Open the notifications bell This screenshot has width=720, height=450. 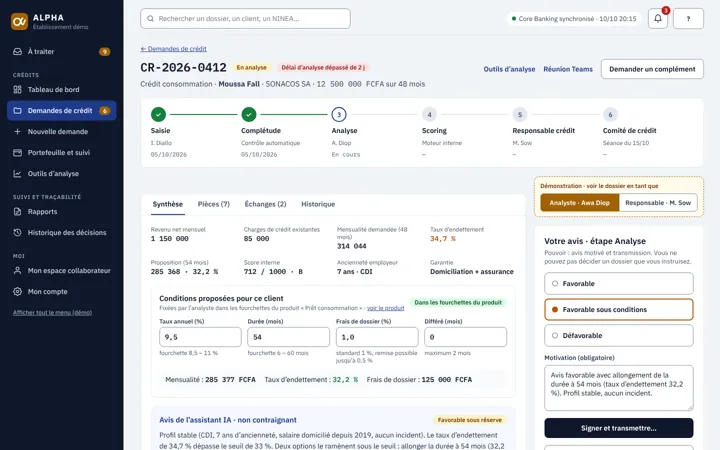click(658, 19)
